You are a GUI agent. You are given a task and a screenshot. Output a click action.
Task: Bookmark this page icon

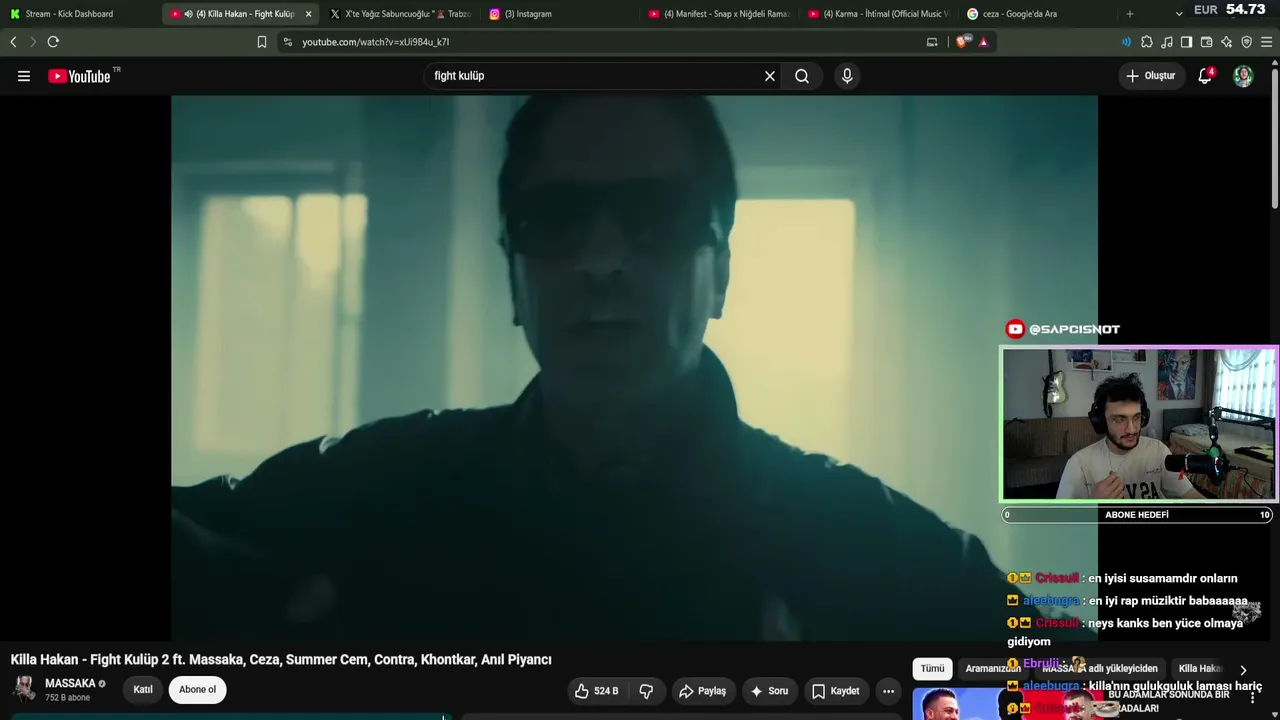click(x=262, y=42)
